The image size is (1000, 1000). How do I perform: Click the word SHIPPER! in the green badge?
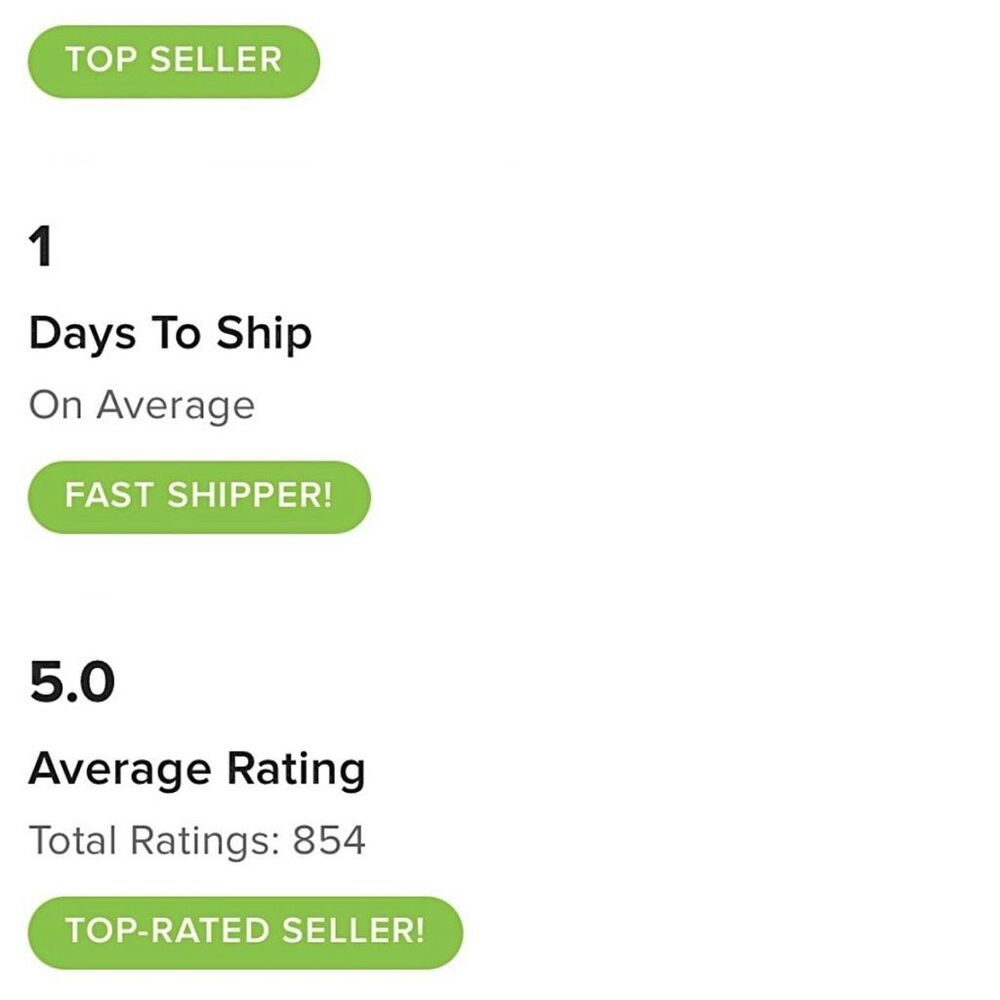pyautogui.click(x=249, y=496)
